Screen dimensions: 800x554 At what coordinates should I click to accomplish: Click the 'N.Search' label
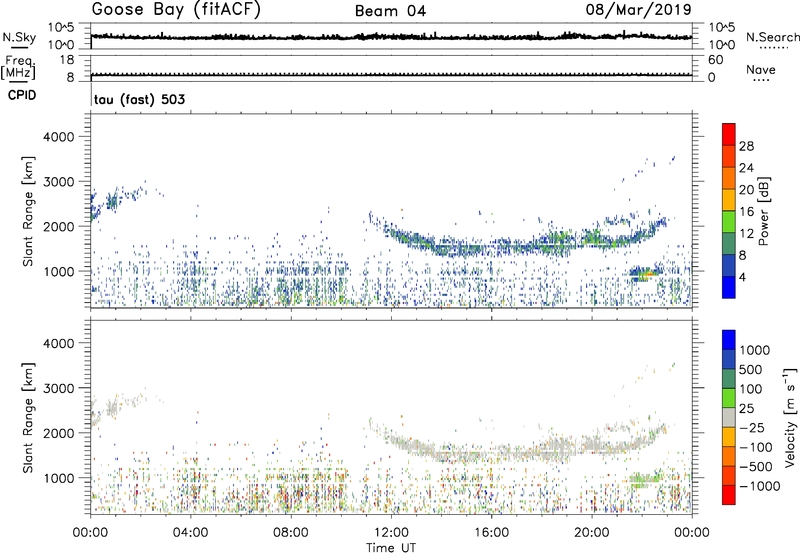[772, 37]
